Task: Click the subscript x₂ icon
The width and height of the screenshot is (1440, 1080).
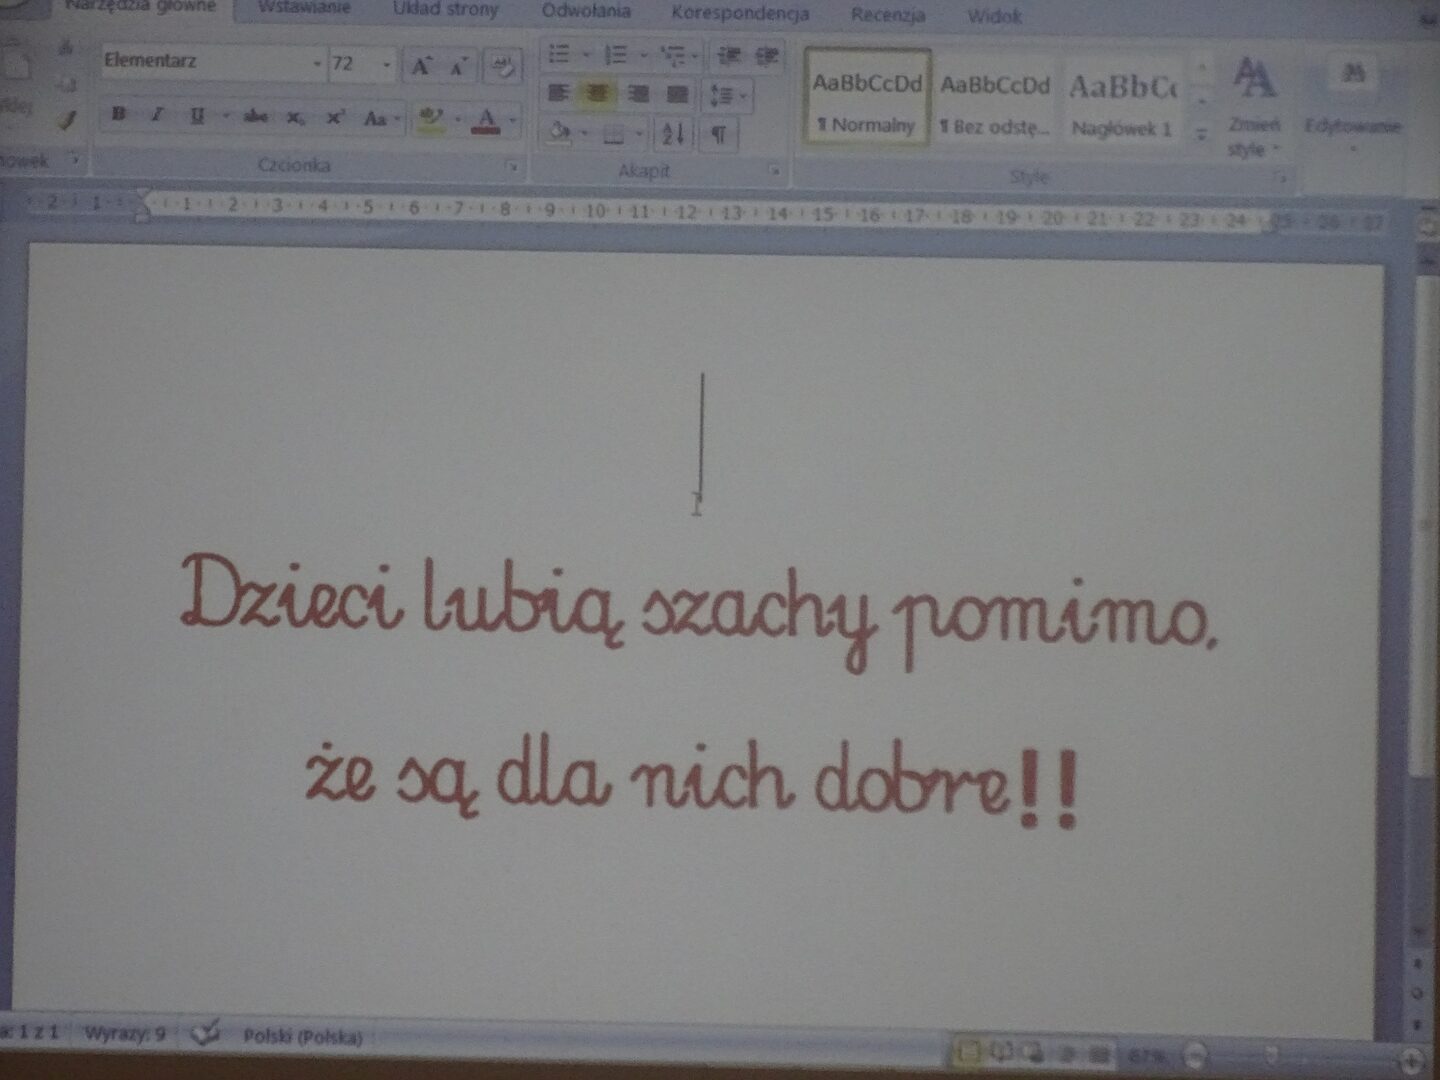Action: [x=296, y=118]
